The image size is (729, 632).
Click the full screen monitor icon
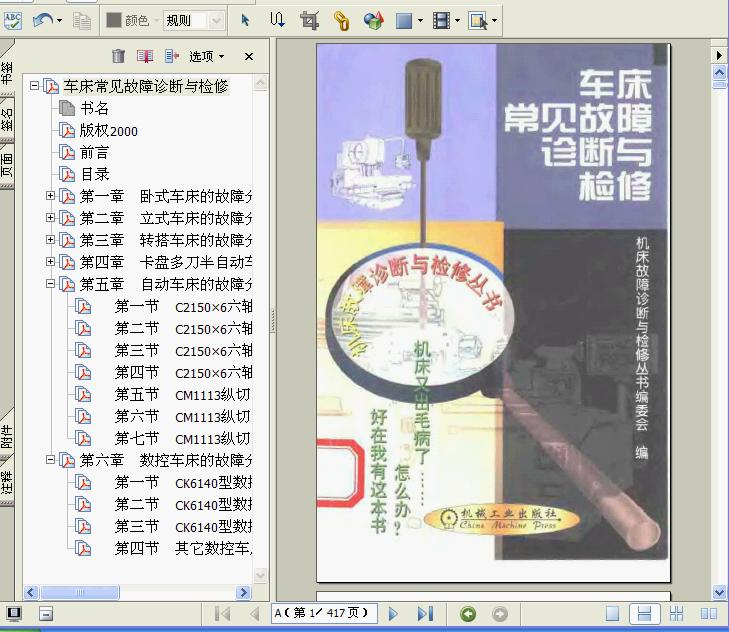[13, 614]
